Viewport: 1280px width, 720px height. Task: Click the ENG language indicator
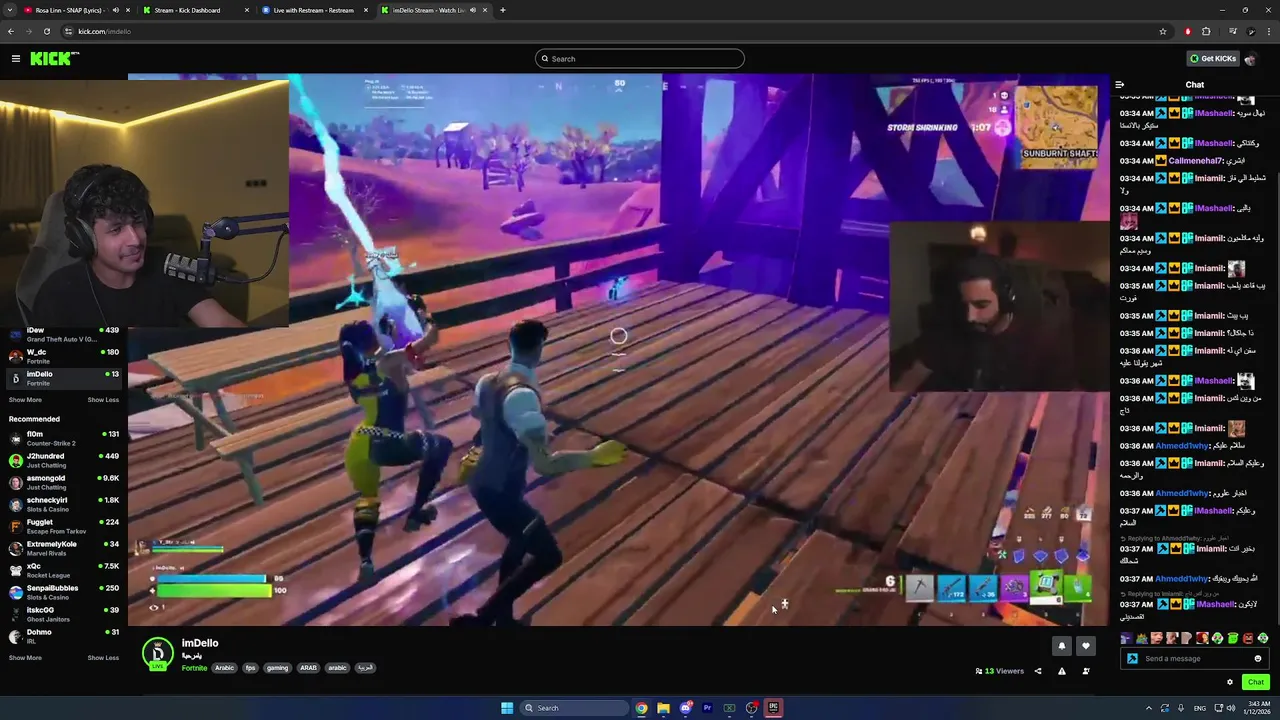pos(1199,708)
